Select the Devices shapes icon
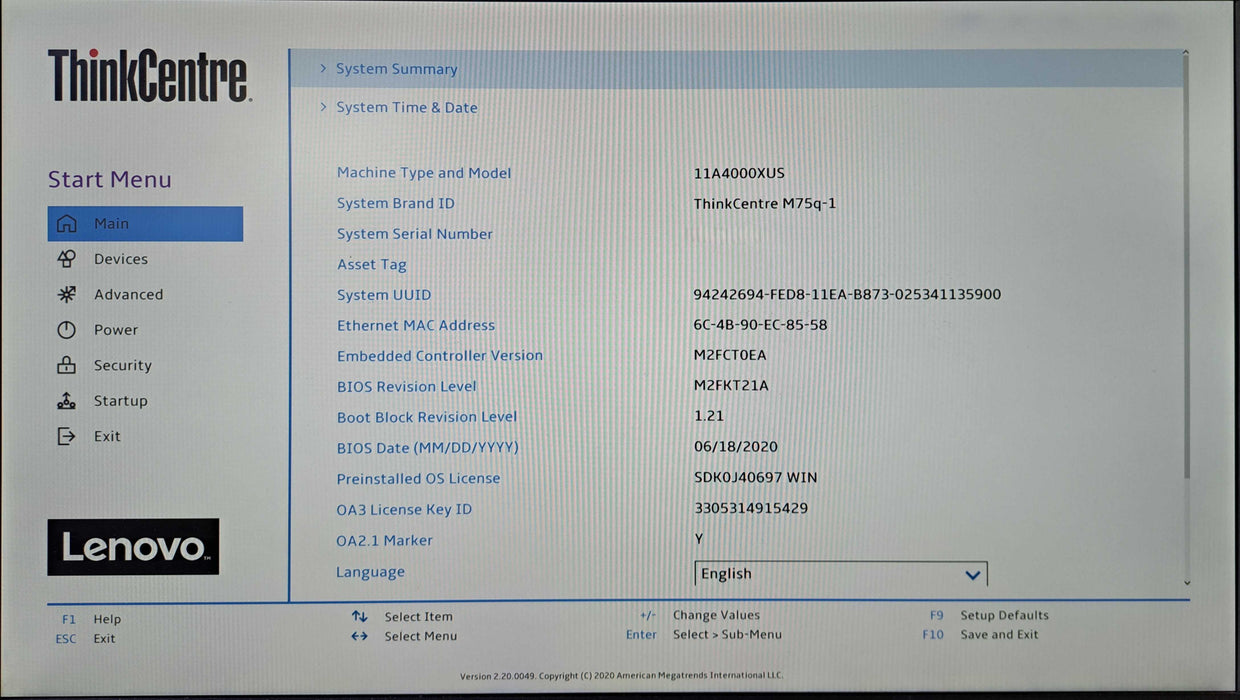This screenshot has width=1240, height=700. [66, 259]
